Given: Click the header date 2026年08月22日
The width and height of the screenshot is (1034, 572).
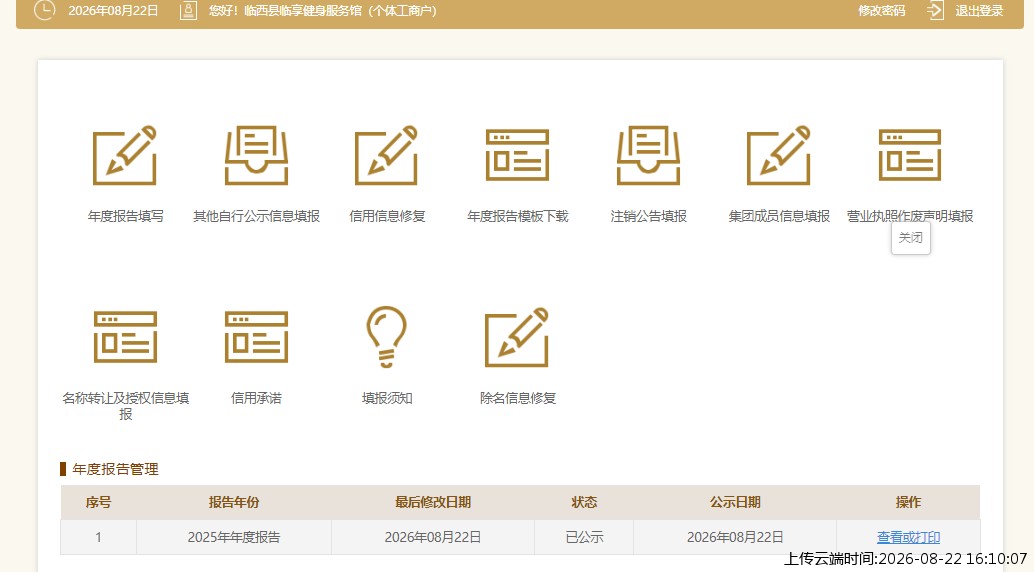Looking at the screenshot, I should pos(113,11).
